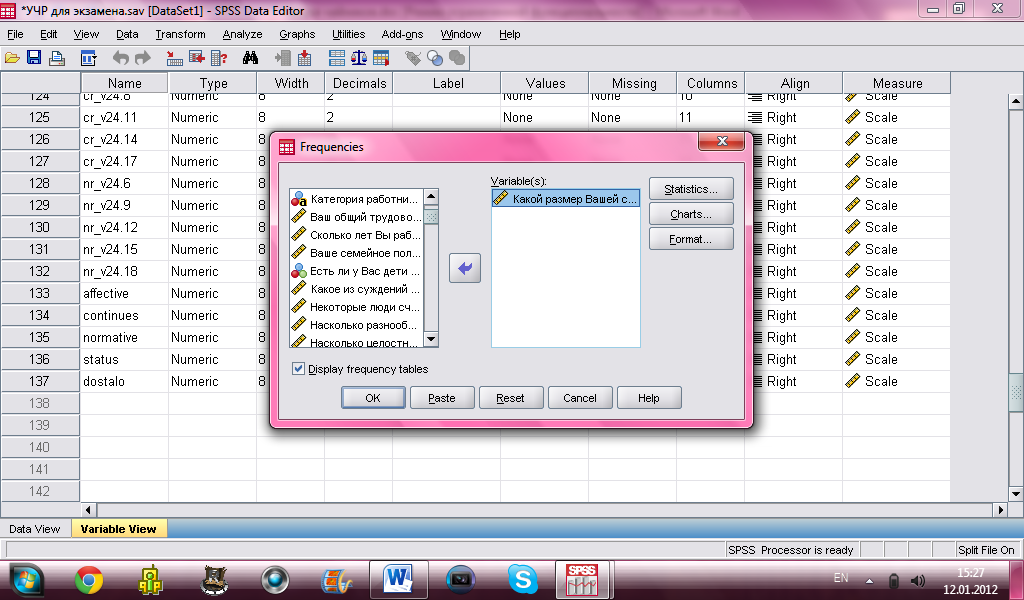Select the Split File toolbar icon
This screenshot has height=600, width=1024.
(337, 58)
